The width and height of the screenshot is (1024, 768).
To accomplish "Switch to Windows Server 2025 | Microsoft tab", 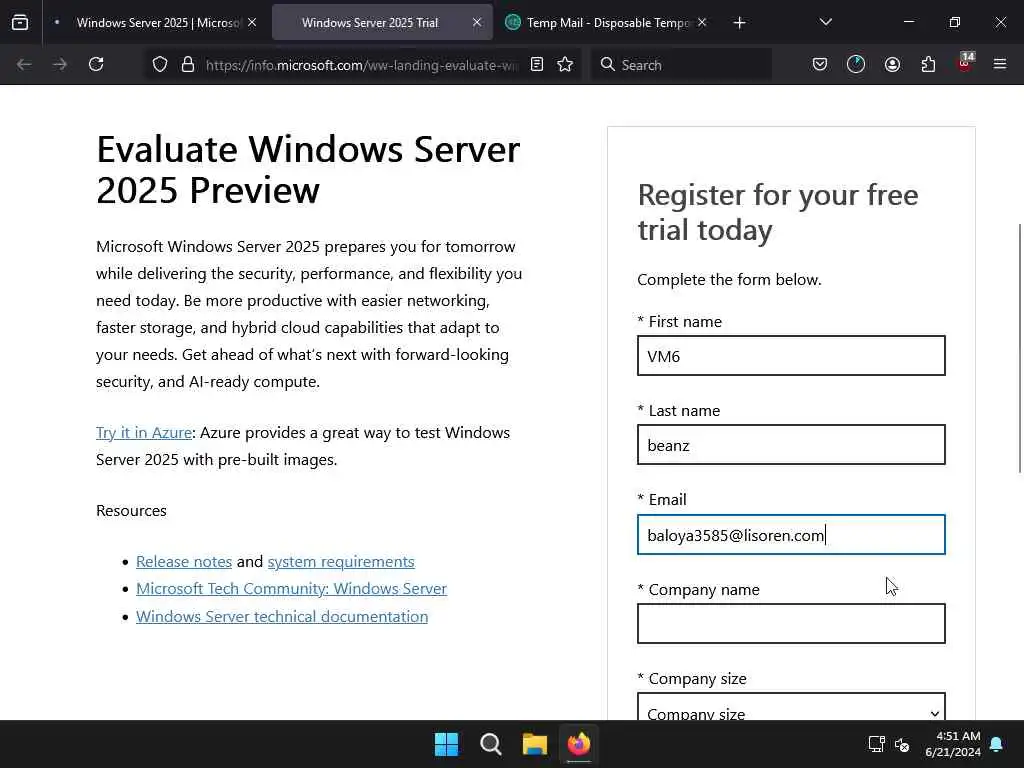I will click(157, 23).
